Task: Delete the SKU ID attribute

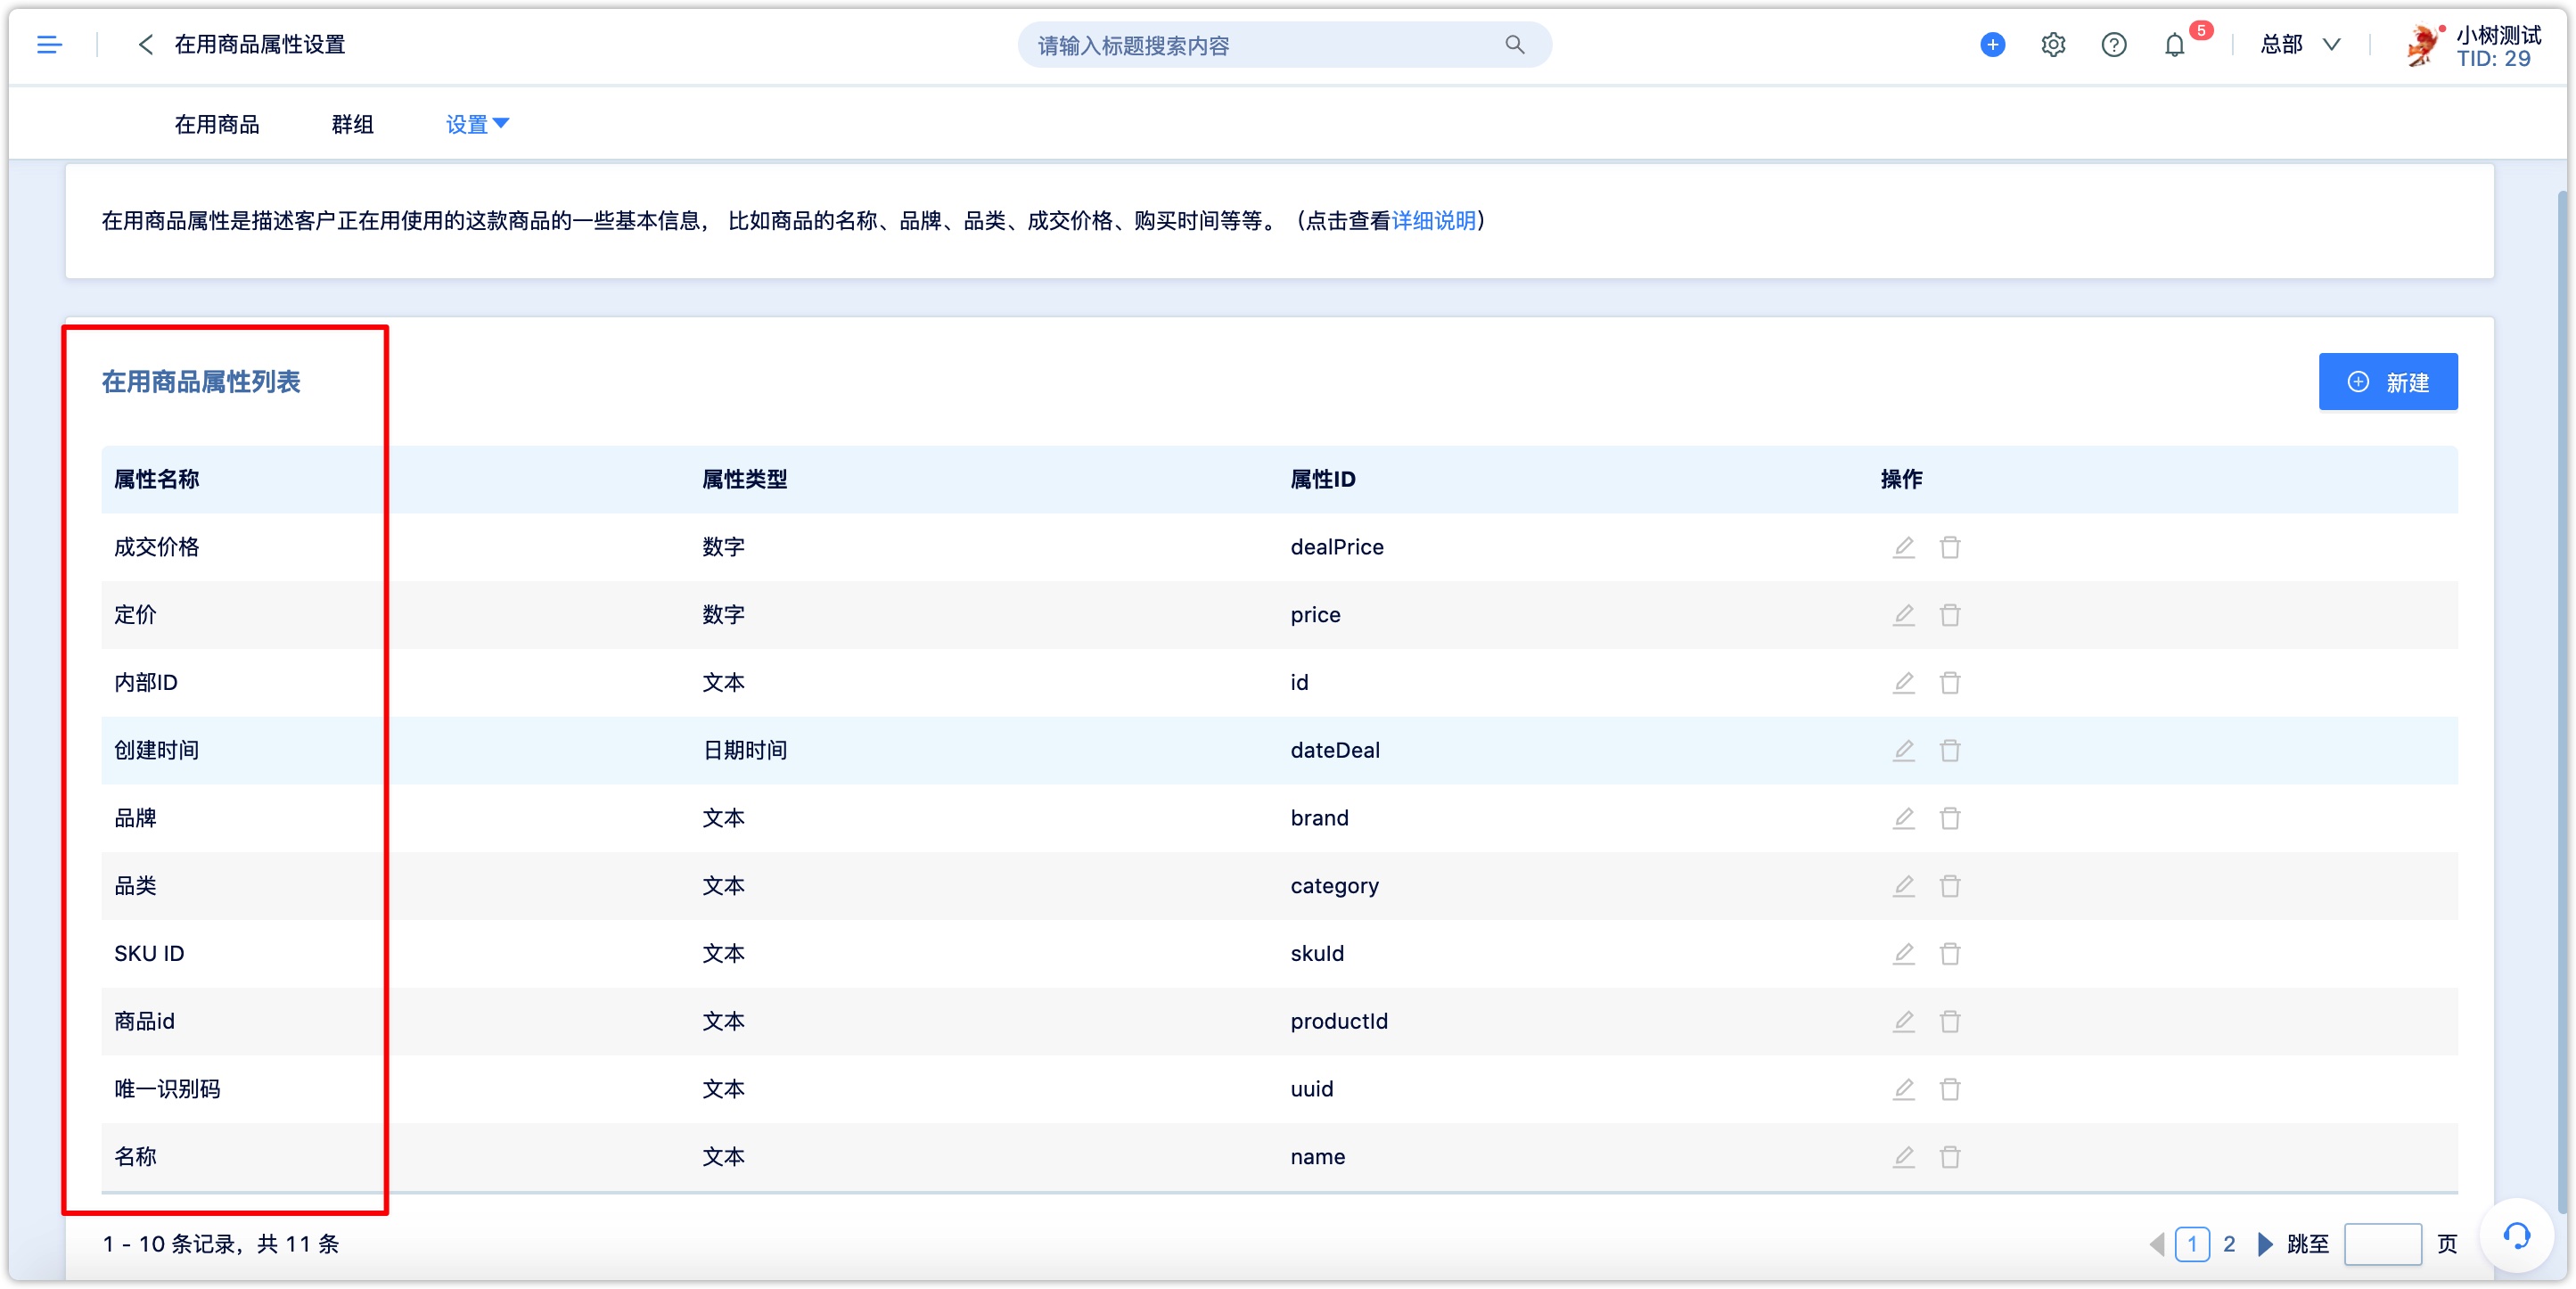Action: (x=1950, y=954)
